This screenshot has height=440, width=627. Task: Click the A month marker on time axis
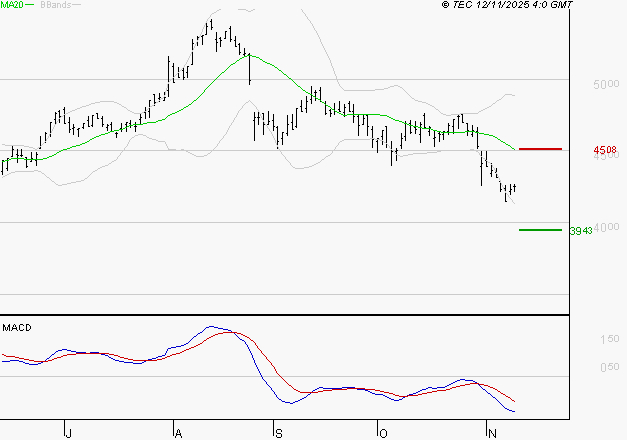[x=179, y=434]
